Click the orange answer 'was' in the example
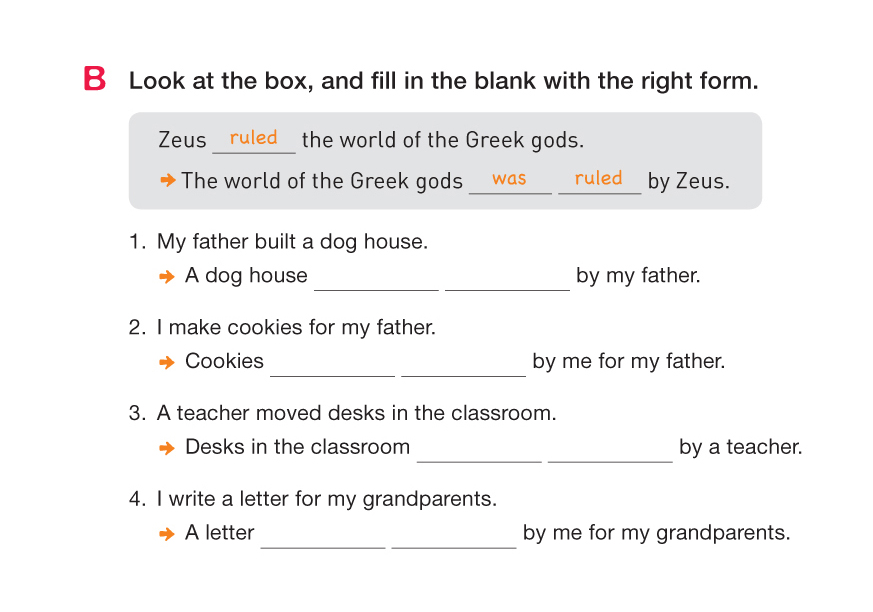873x612 pixels. pos(509,179)
